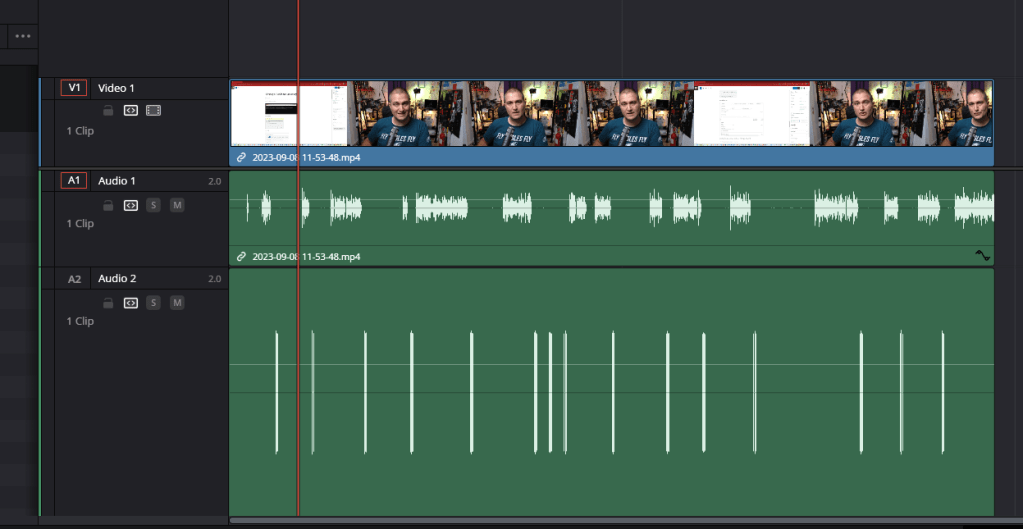Click the link icon on the Audio 1 clip name
1023x529 pixels.
(241, 256)
